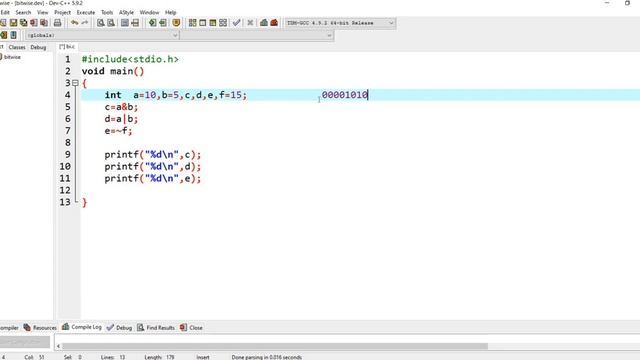Click the Goto function toolbar icon

point(125,23)
